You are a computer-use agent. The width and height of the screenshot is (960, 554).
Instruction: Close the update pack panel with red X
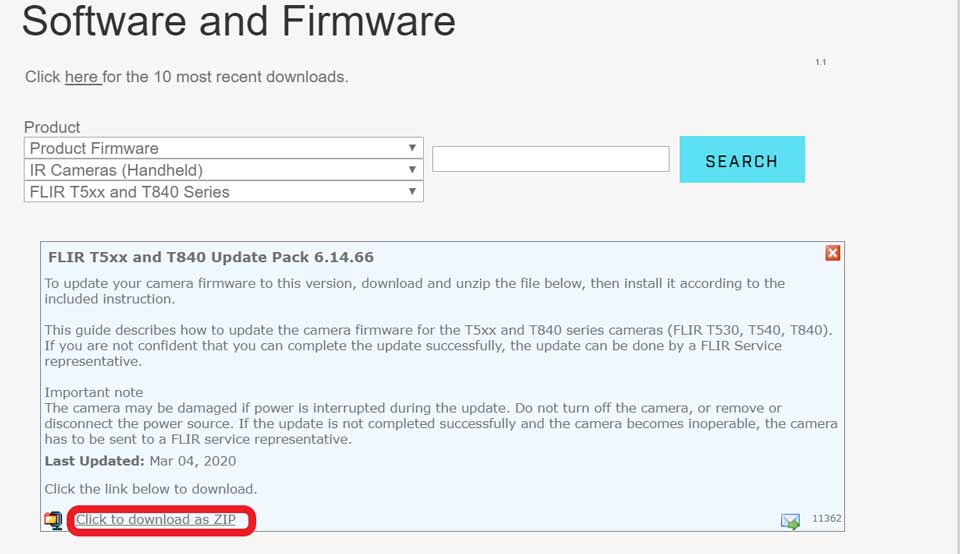coord(832,253)
